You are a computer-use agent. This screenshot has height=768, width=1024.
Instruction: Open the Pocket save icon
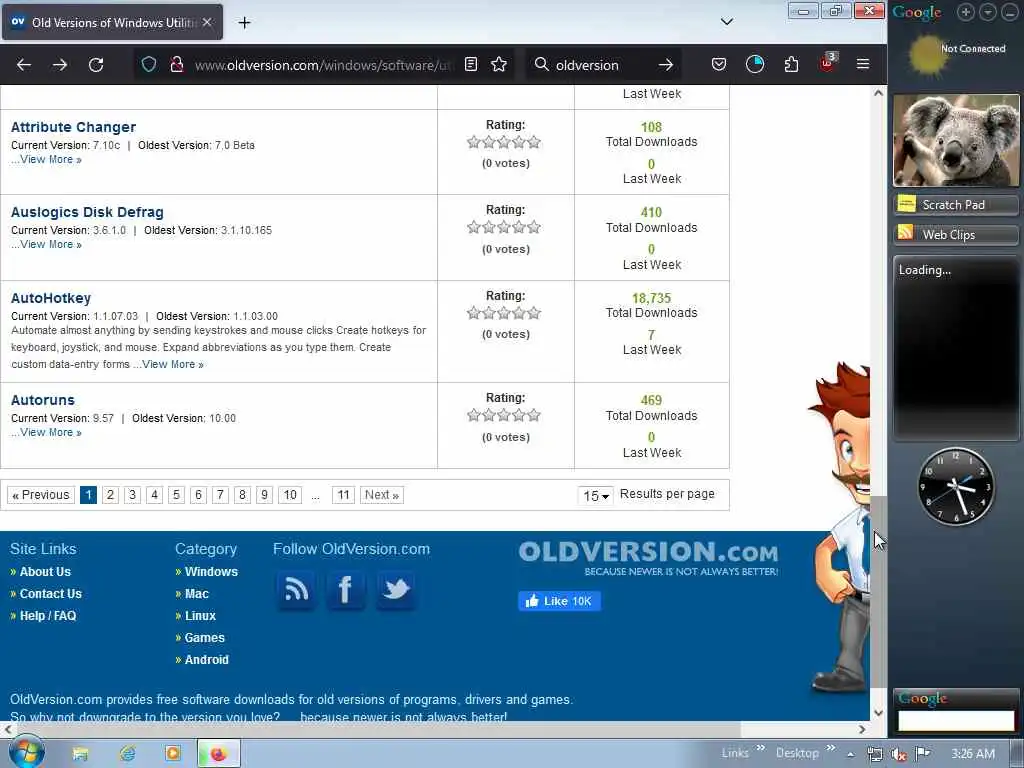coord(719,64)
